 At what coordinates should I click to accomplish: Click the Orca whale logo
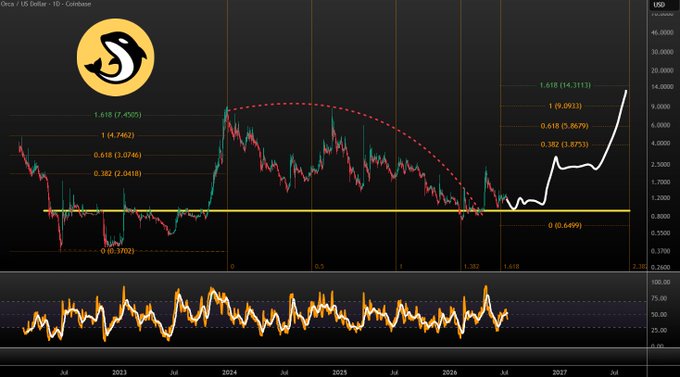pos(115,57)
